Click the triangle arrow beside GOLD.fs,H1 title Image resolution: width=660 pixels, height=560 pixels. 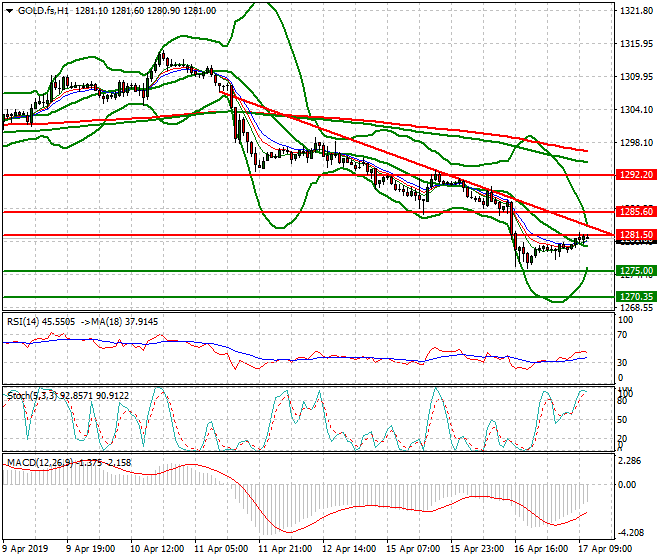(9, 11)
